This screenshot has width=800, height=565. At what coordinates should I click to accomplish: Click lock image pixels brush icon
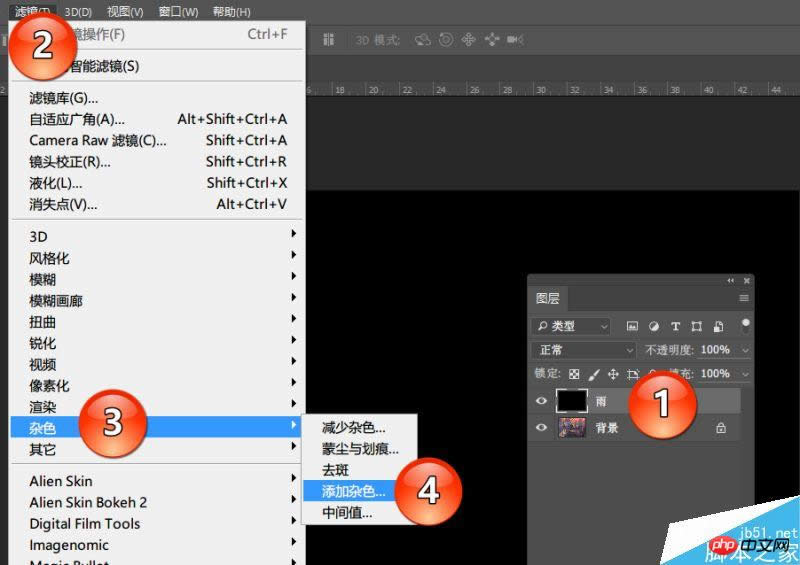pyautogui.click(x=593, y=374)
